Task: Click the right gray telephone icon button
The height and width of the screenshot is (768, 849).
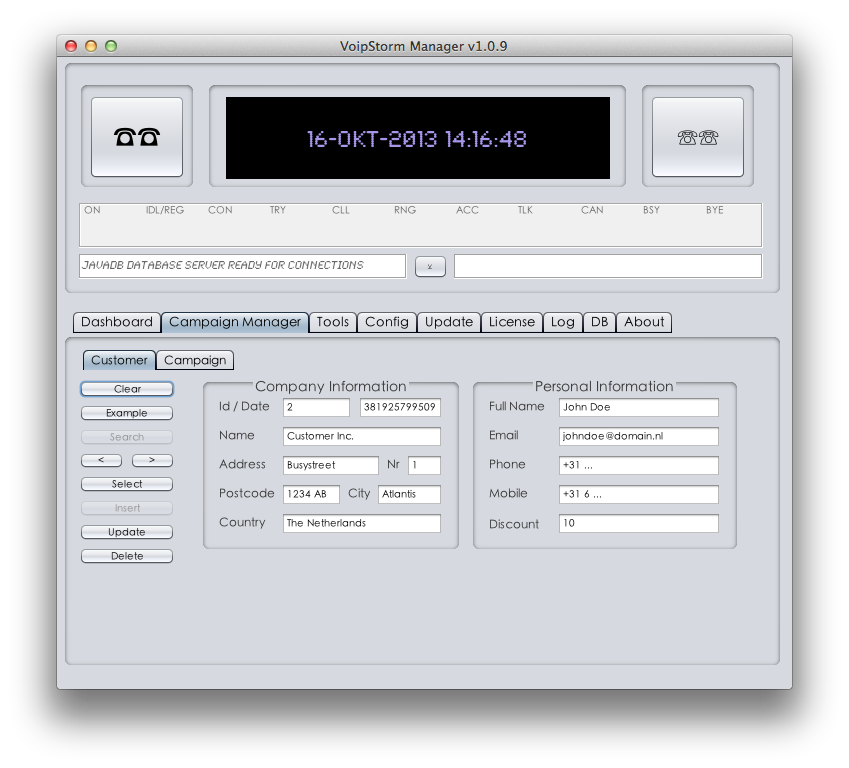Action: coord(697,137)
